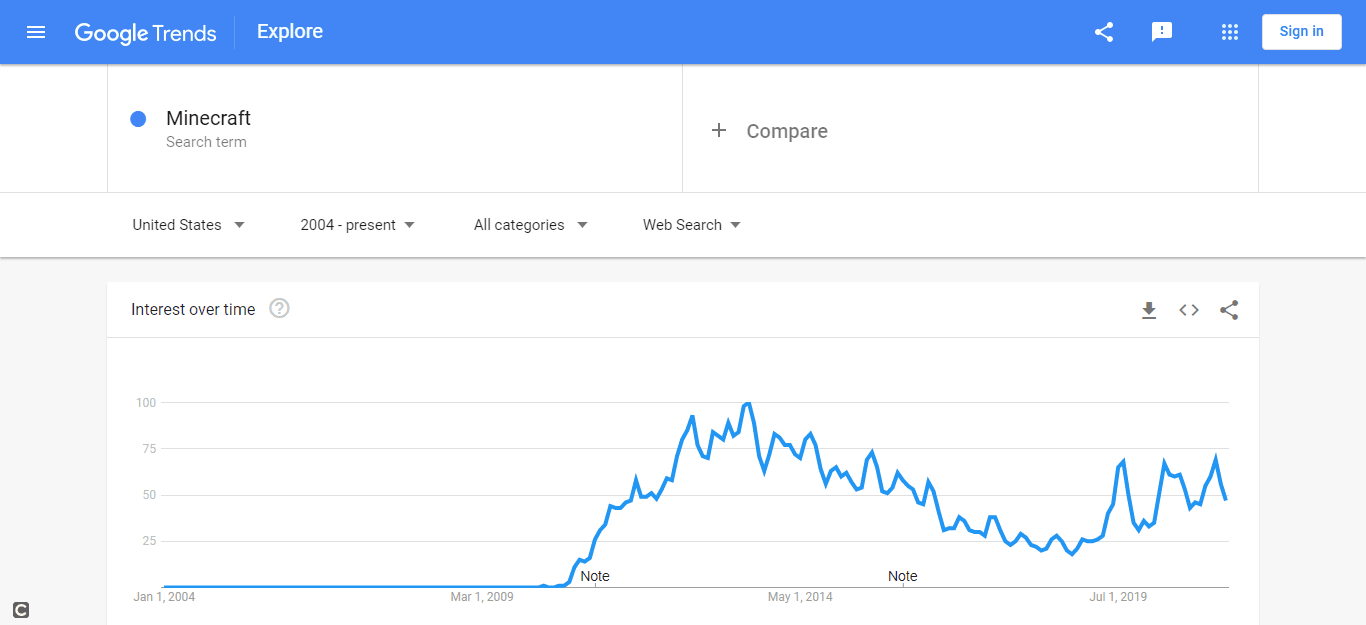This screenshot has height=625, width=1366.
Task: Change the region from United States
Action: (187, 224)
